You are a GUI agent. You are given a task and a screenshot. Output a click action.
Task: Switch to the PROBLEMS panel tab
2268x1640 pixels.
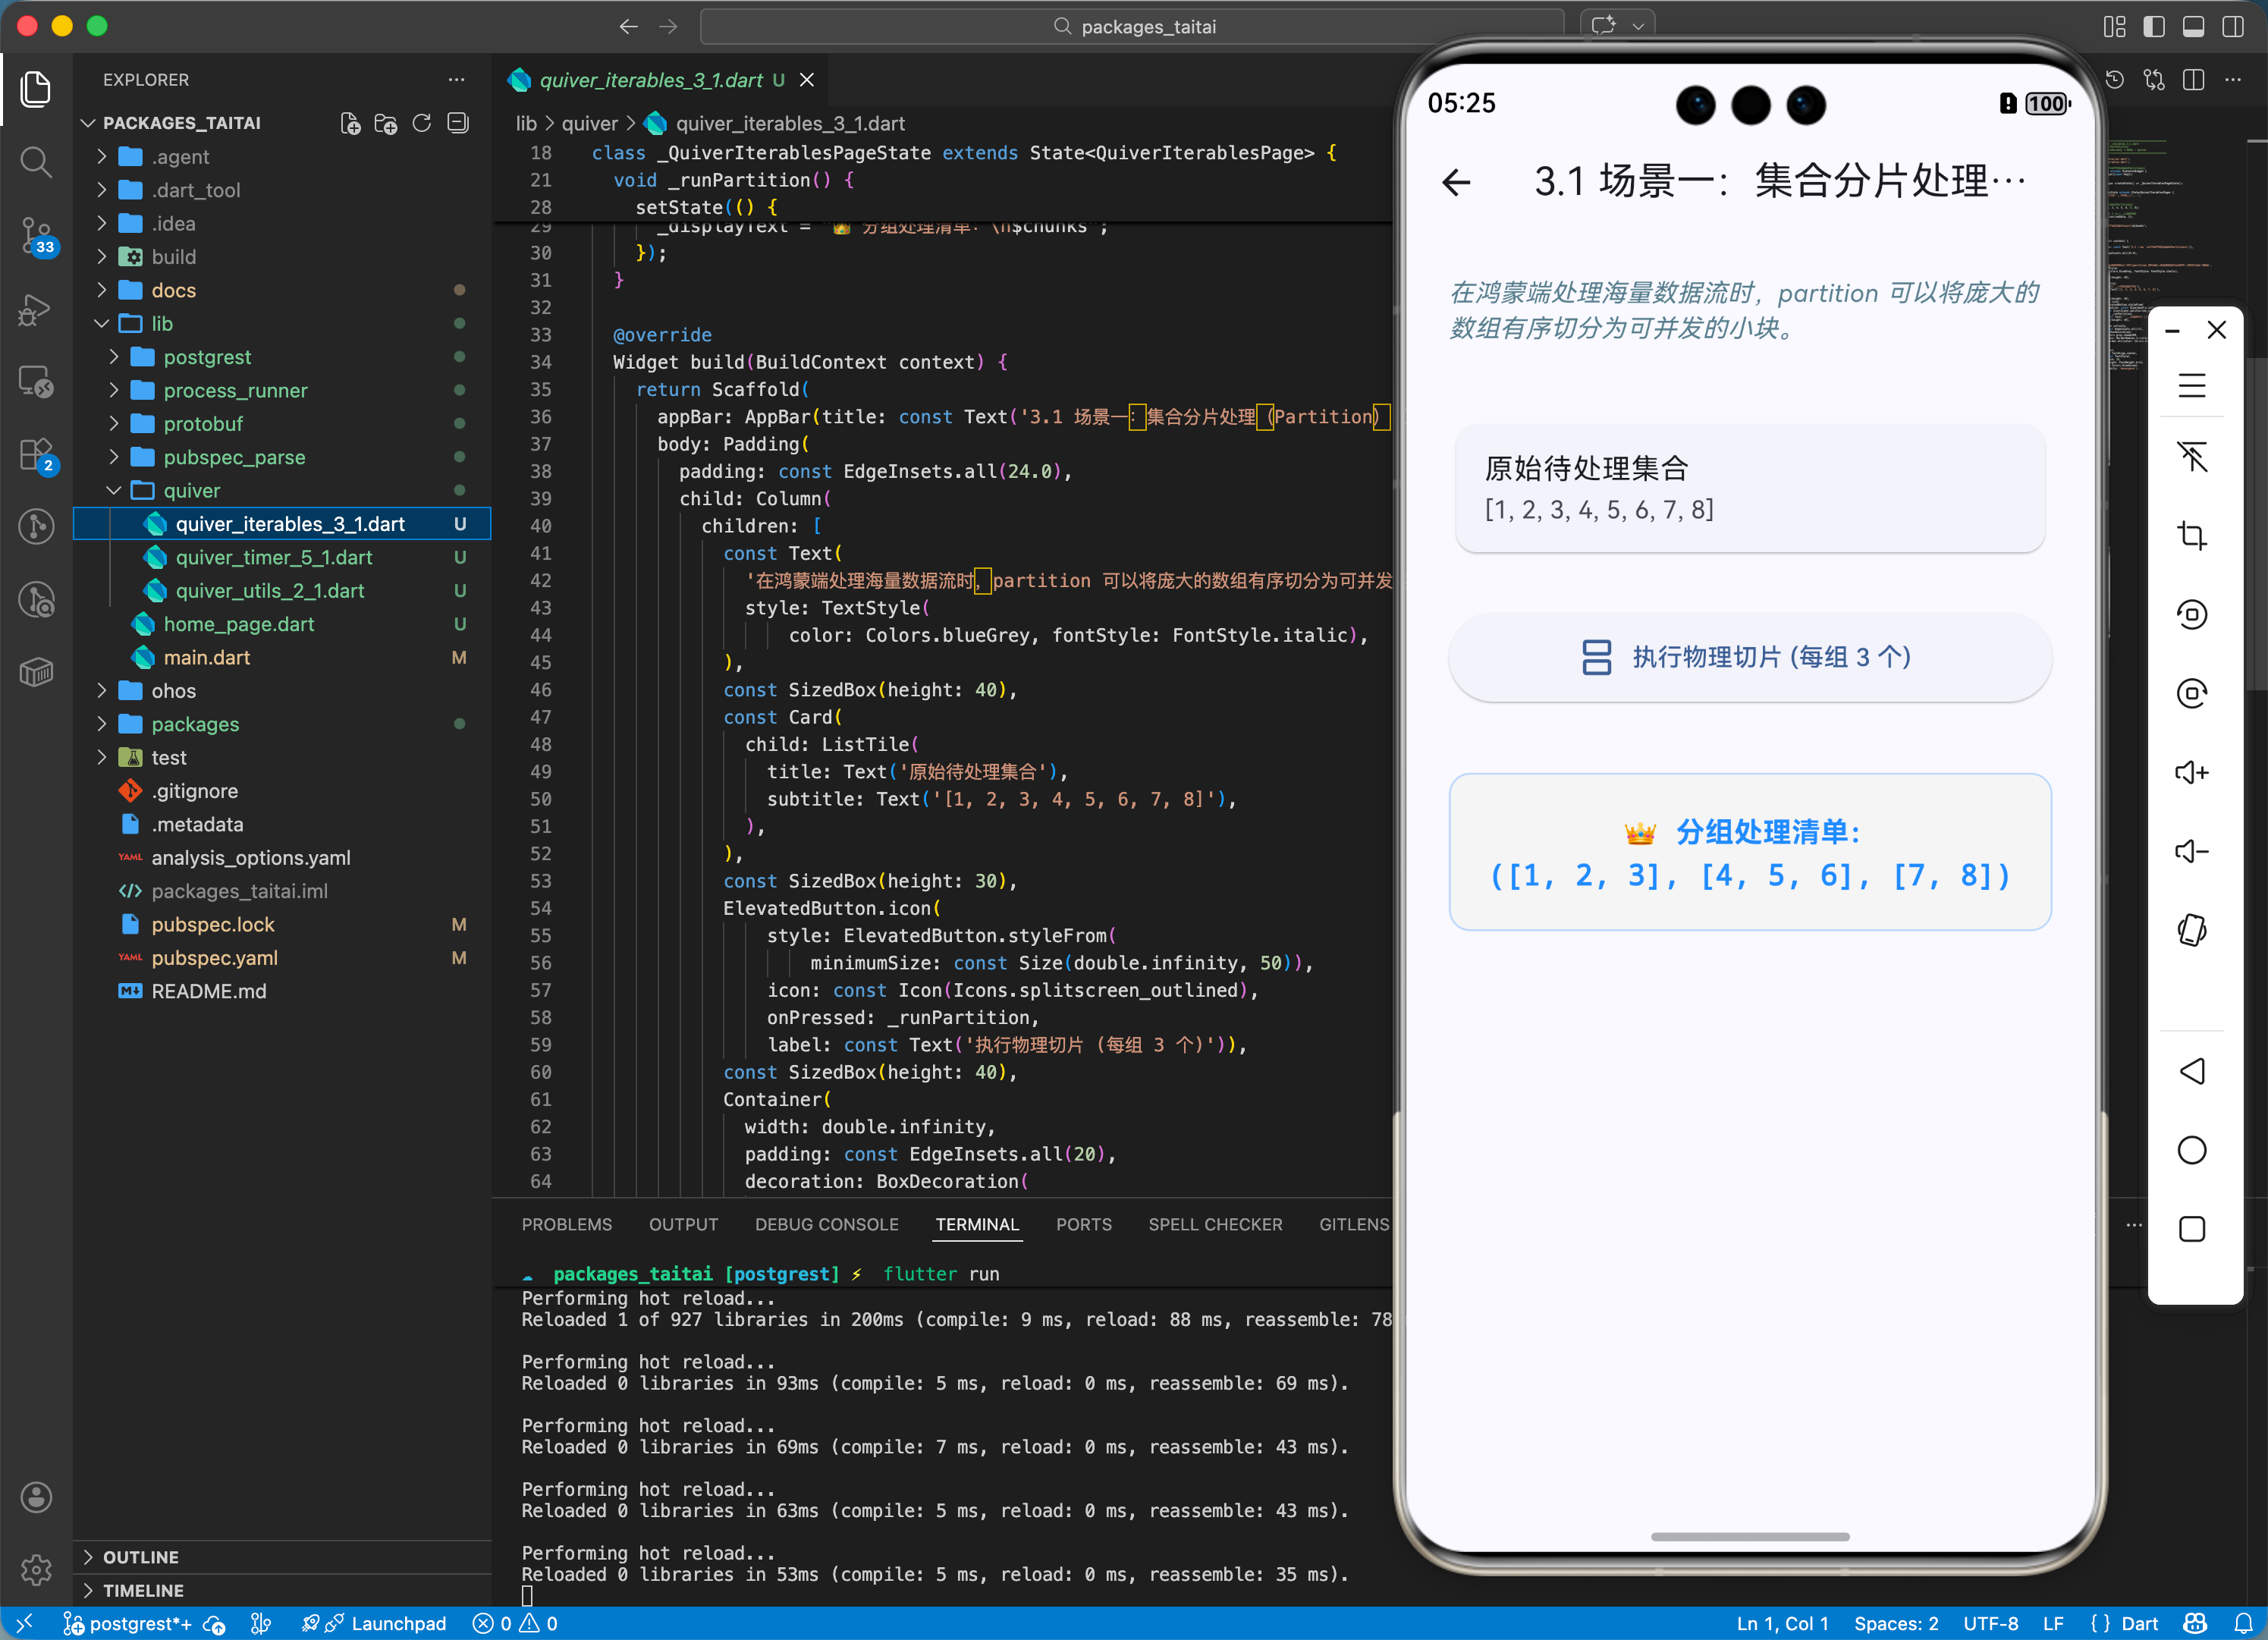(566, 1224)
